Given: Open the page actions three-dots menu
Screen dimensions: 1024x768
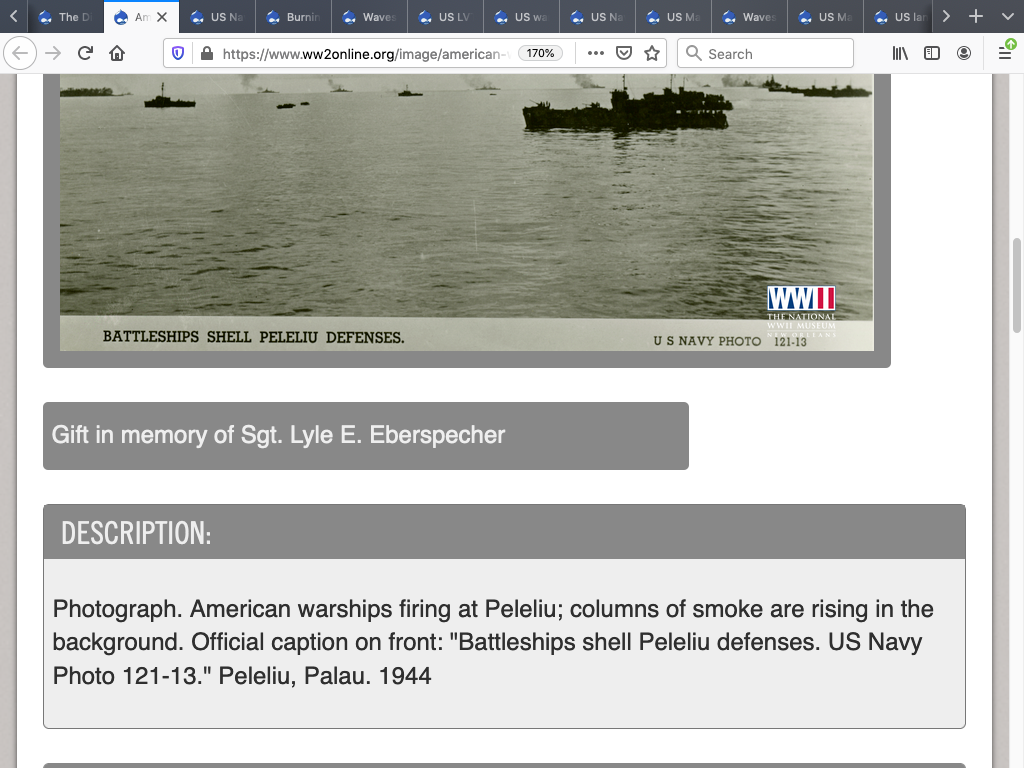Looking at the screenshot, I should click(596, 54).
